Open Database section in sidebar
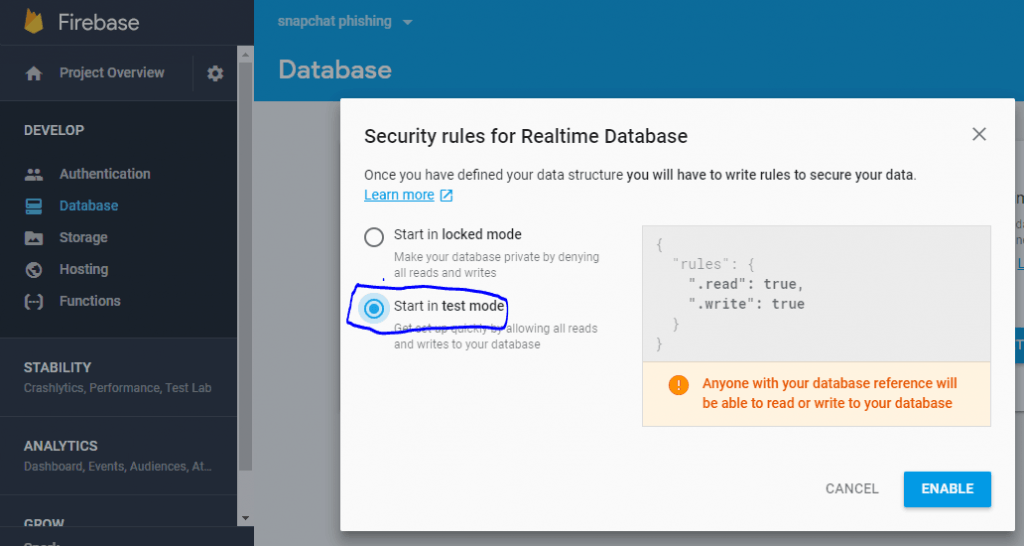The image size is (1024, 546). click(89, 206)
